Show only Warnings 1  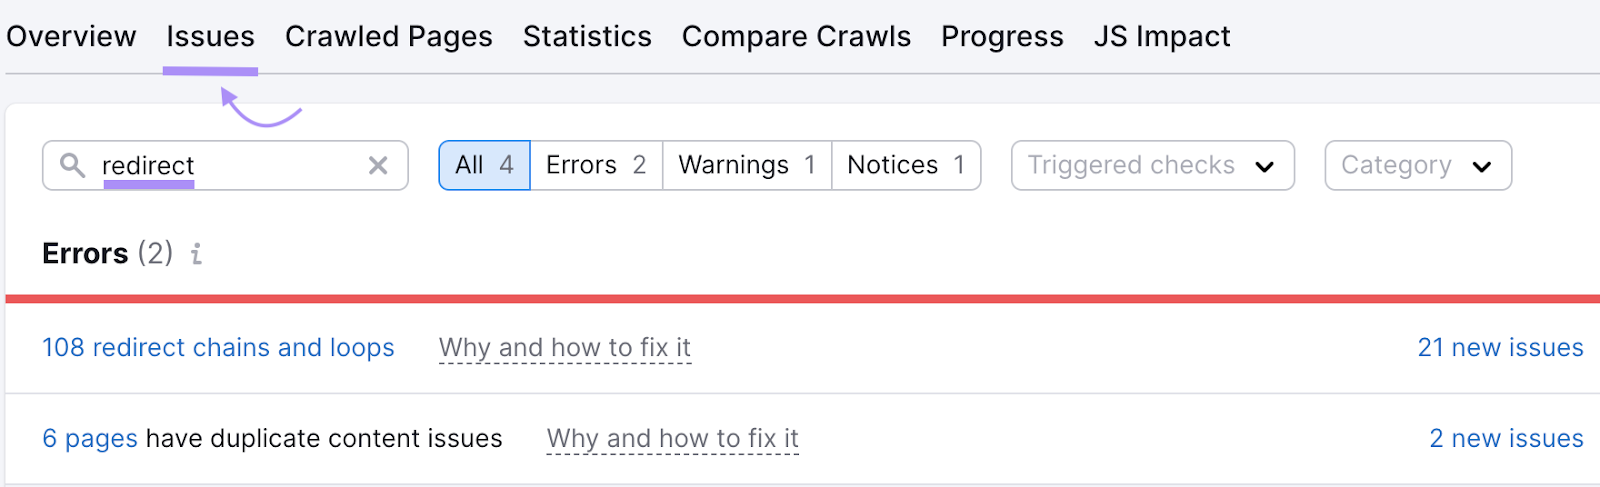747,165
